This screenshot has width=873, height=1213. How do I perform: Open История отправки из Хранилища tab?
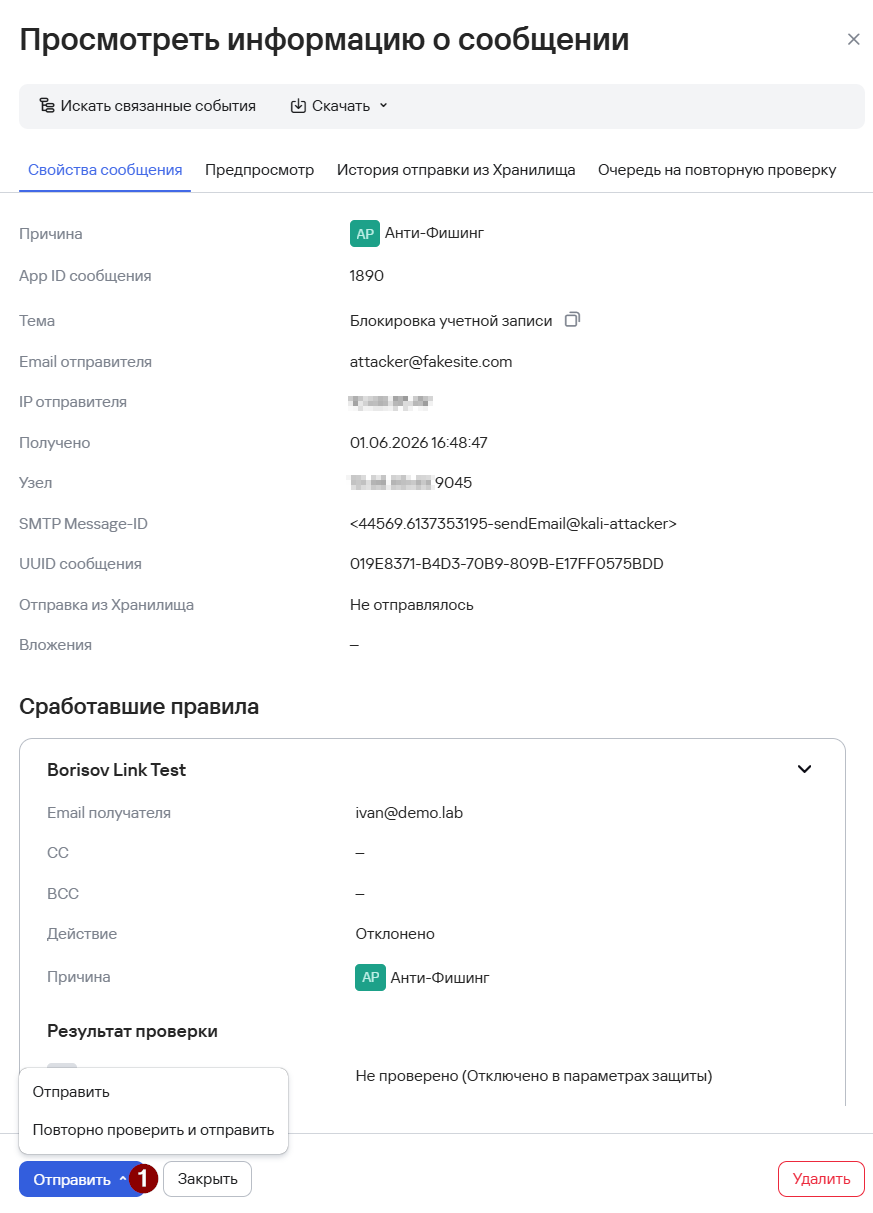tap(456, 170)
